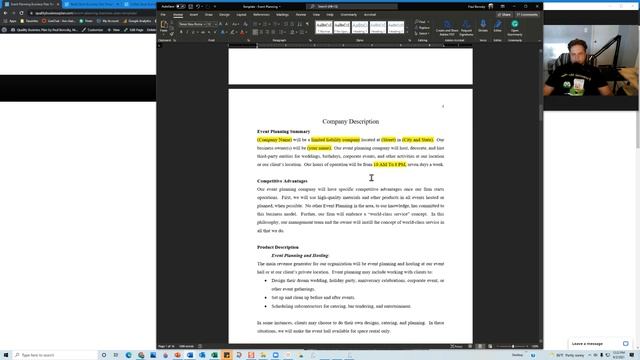Expand the Styles gallery More arrow
The width and height of the screenshot is (640, 360).
click(407, 32)
